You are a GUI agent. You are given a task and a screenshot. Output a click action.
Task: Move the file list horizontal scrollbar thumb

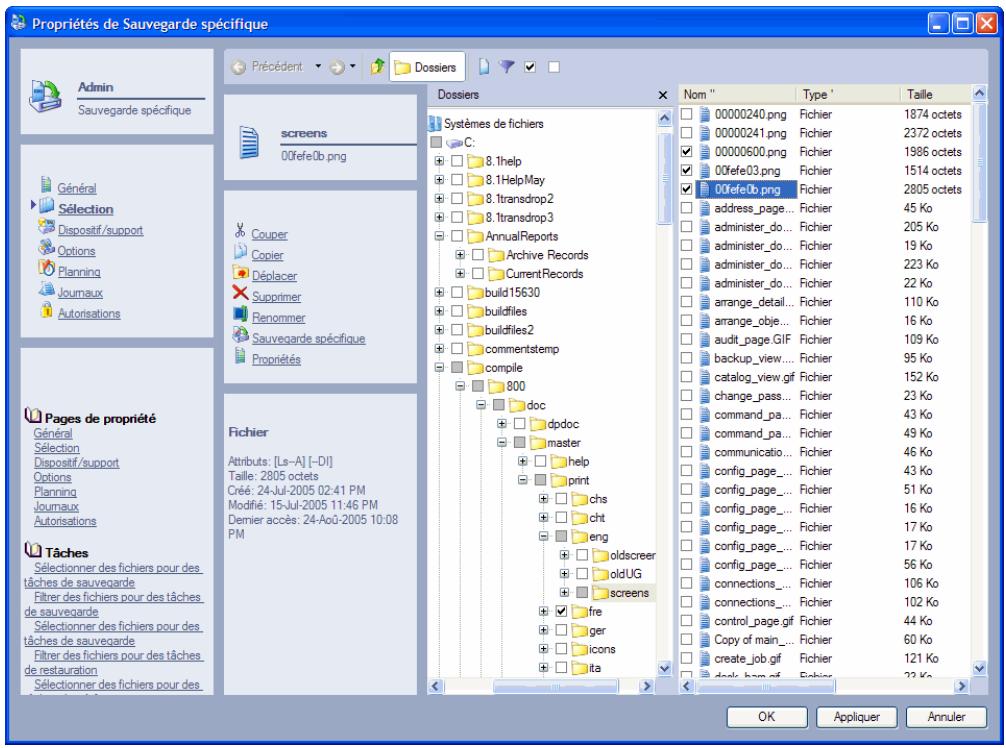point(766,686)
